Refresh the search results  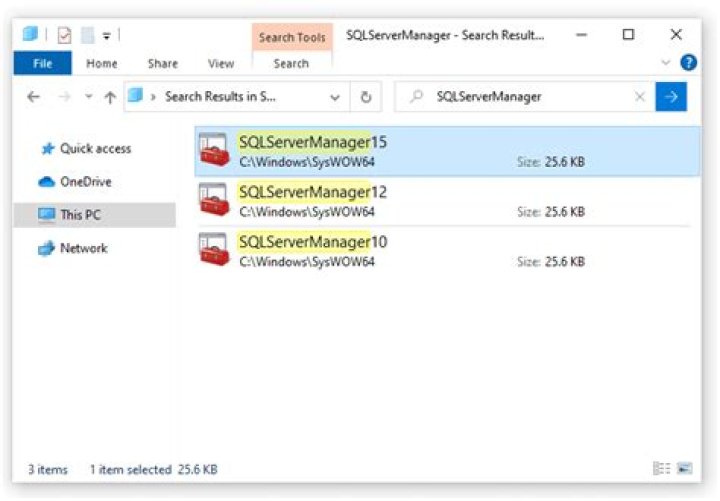coord(366,97)
